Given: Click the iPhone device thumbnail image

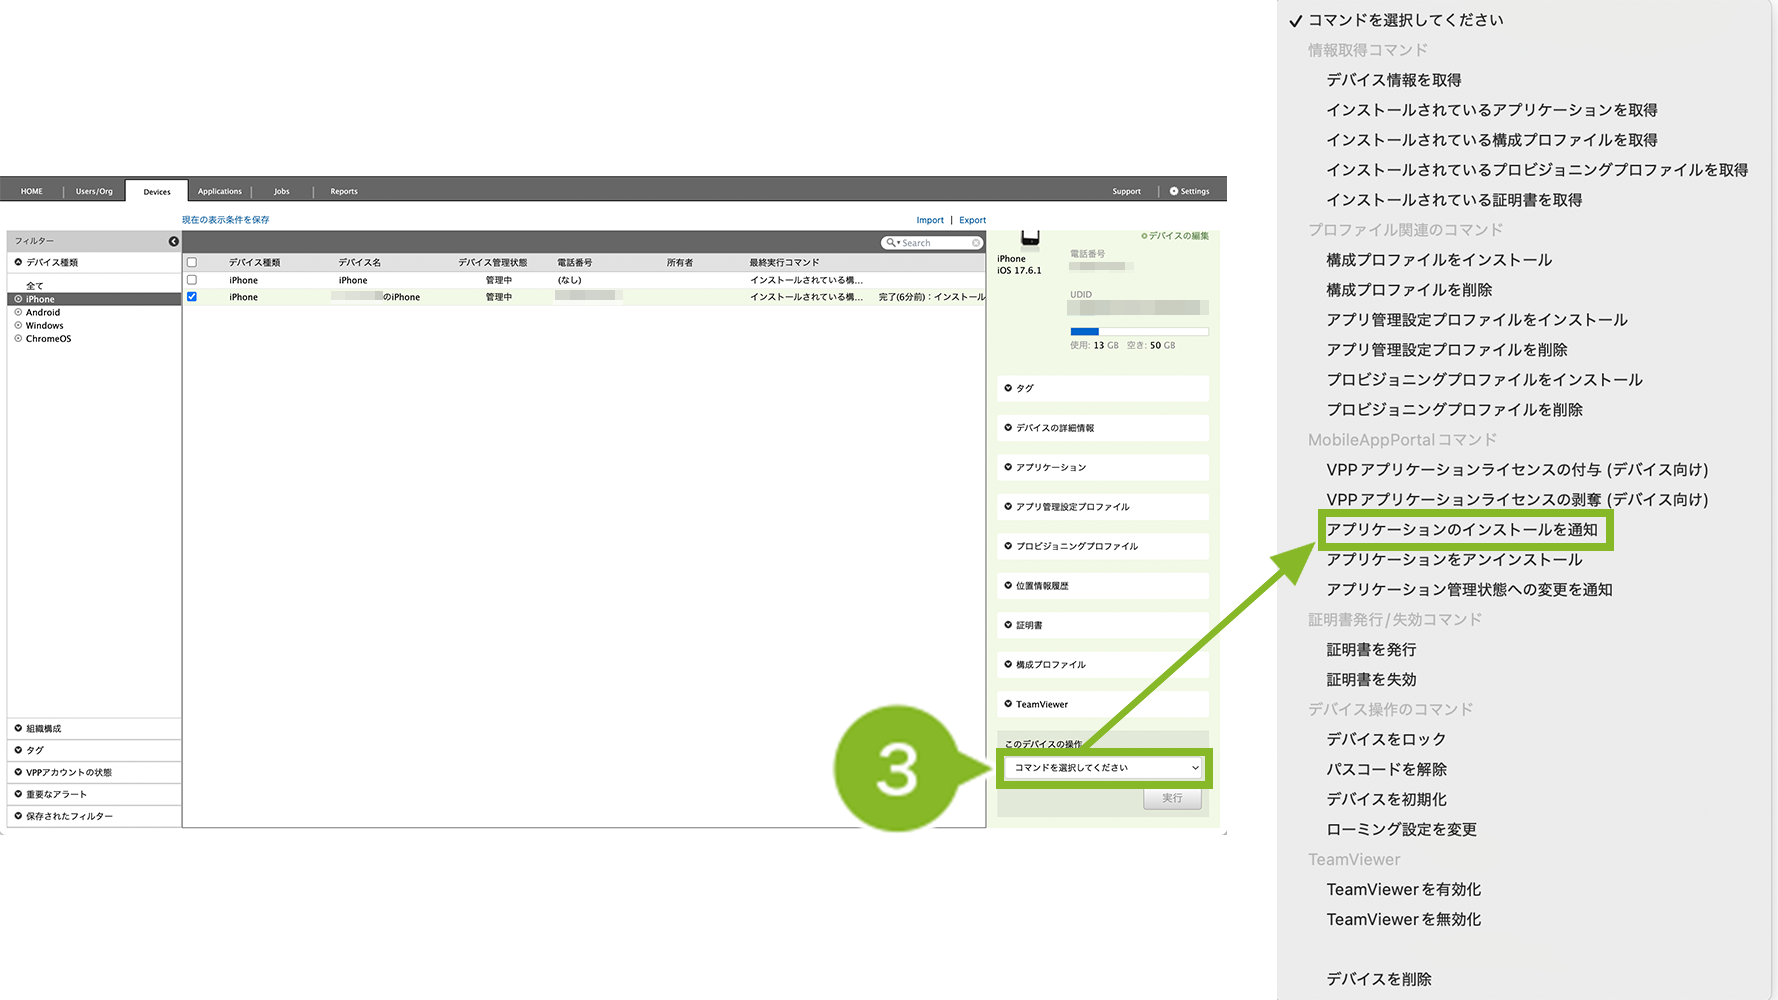Looking at the screenshot, I should click(1030, 238).
